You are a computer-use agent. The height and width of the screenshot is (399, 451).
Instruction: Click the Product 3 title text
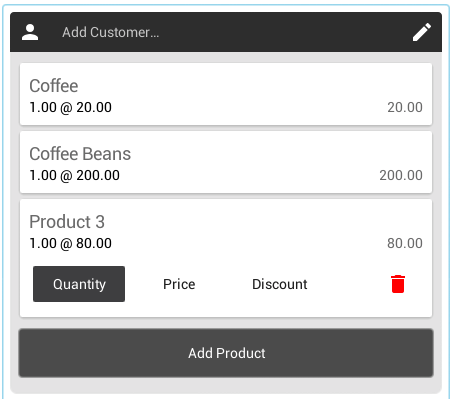[67, 222]
